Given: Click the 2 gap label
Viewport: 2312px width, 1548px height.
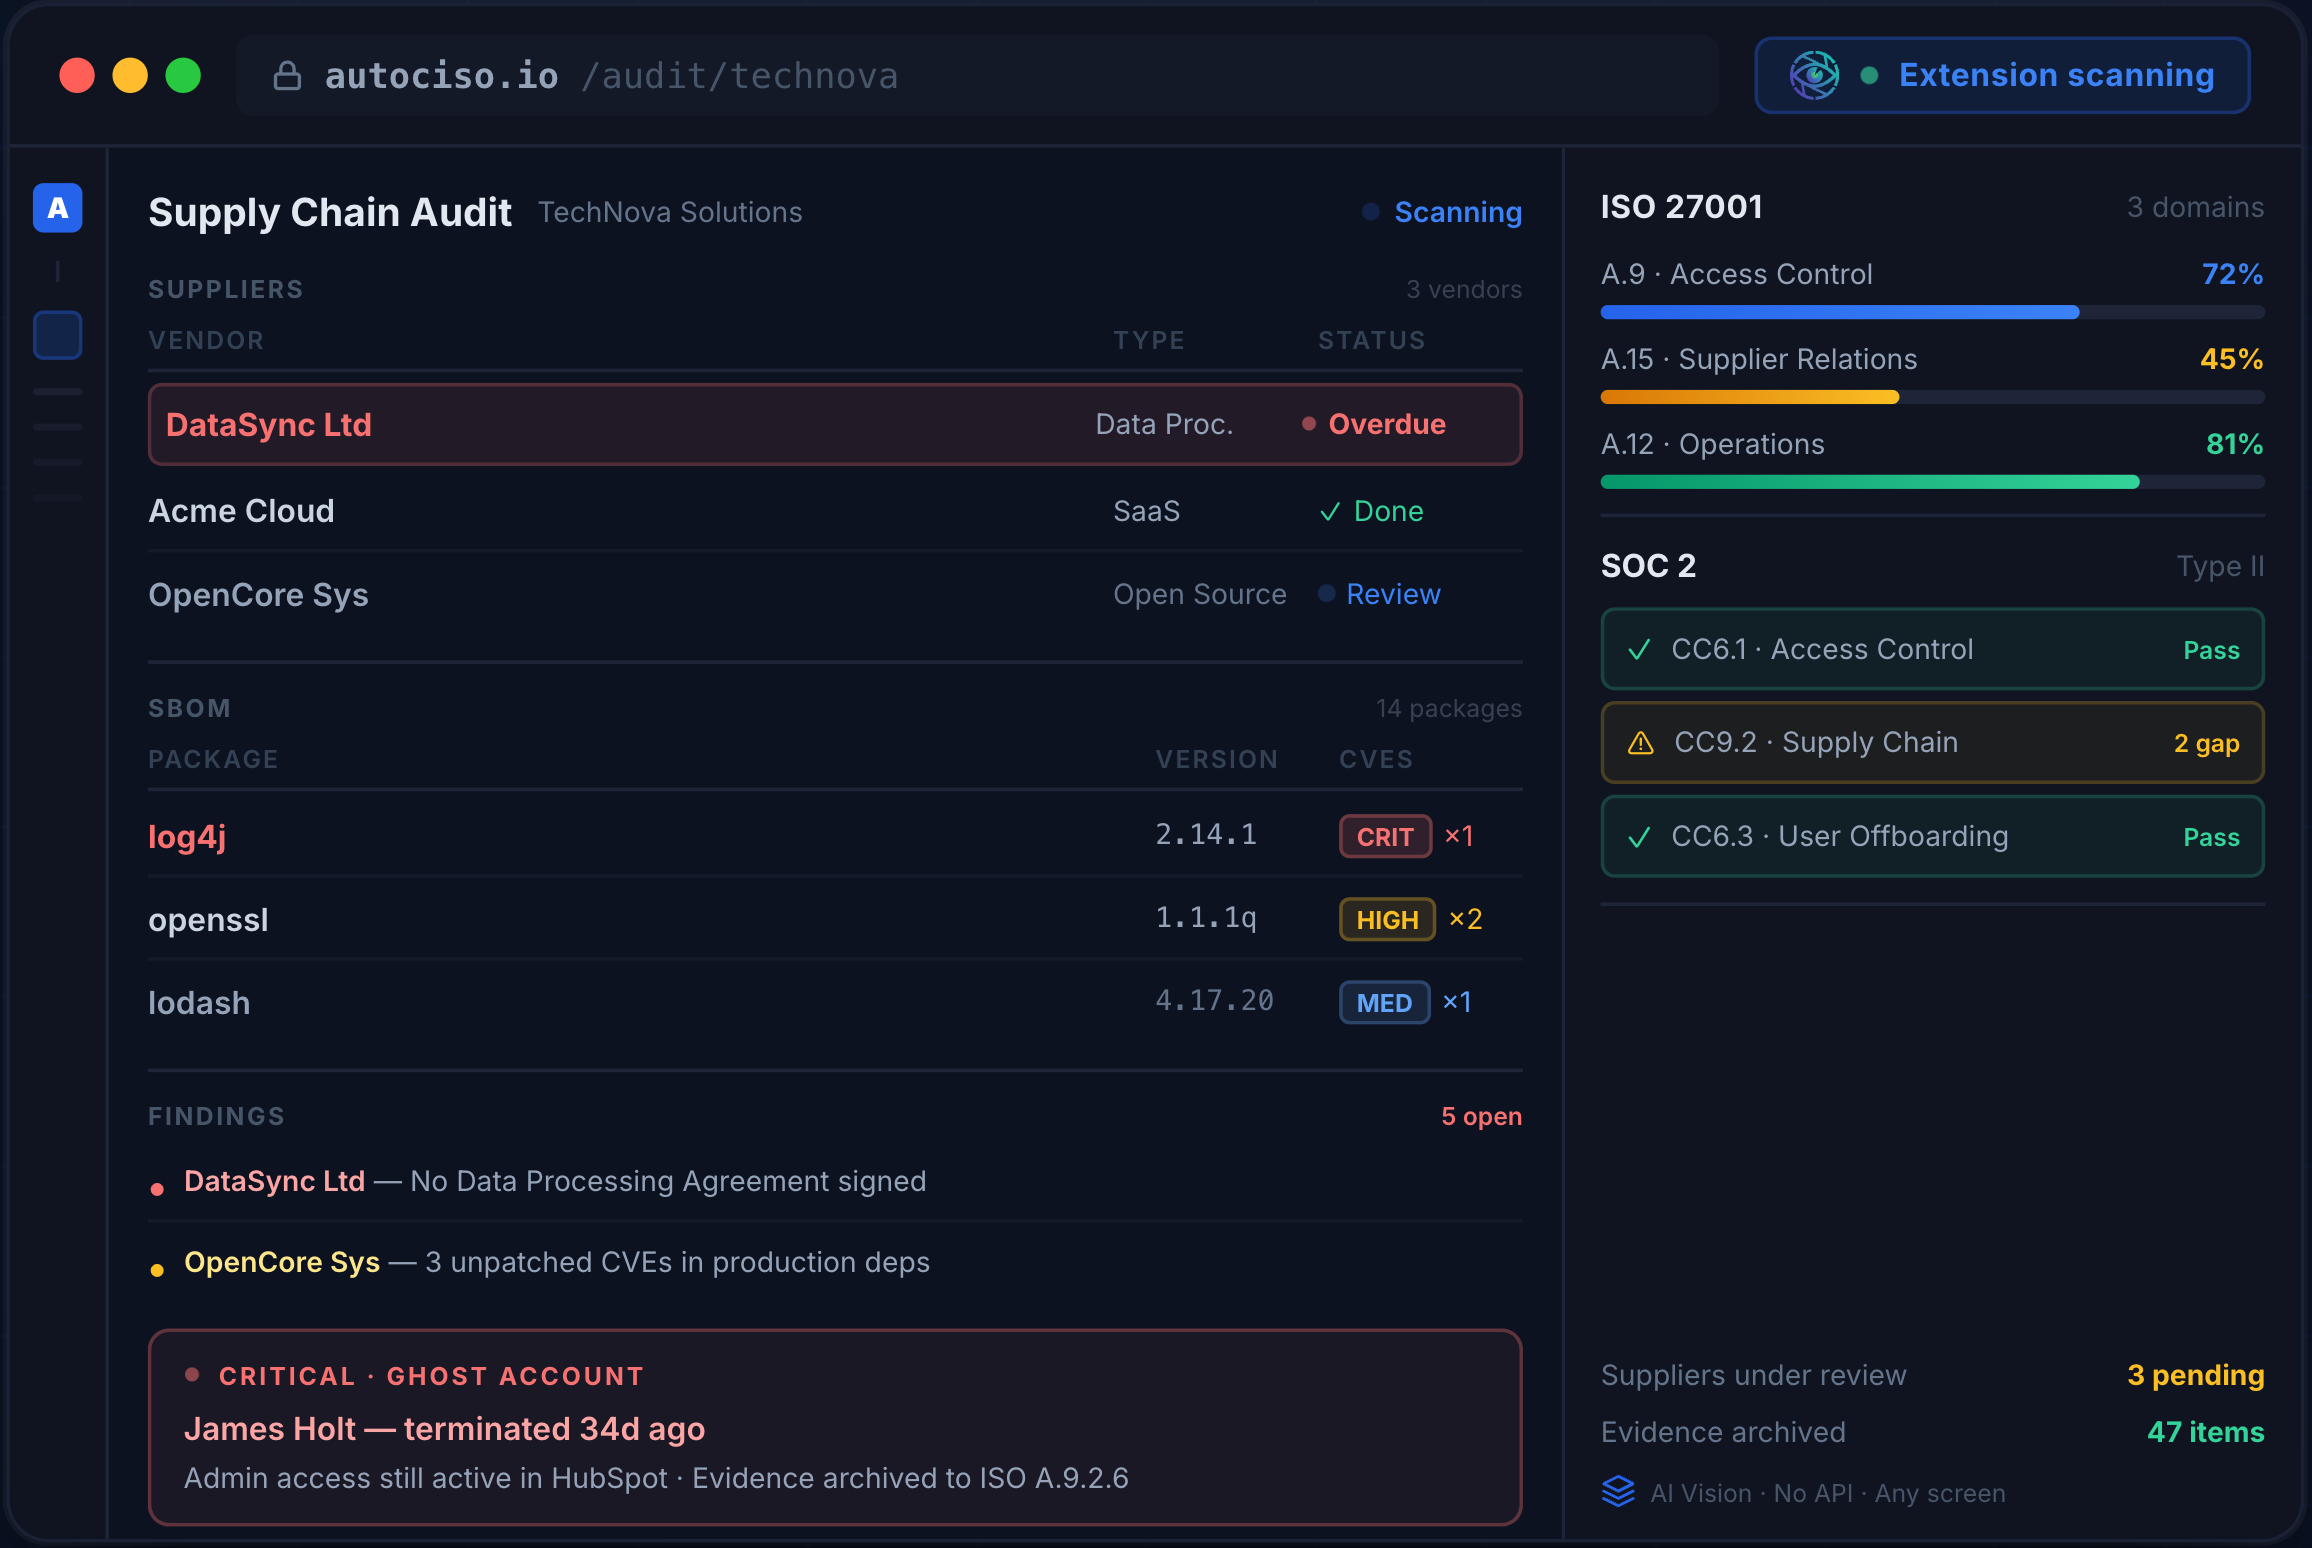Looking at the screenshot, I should [x=2206, y=743].
